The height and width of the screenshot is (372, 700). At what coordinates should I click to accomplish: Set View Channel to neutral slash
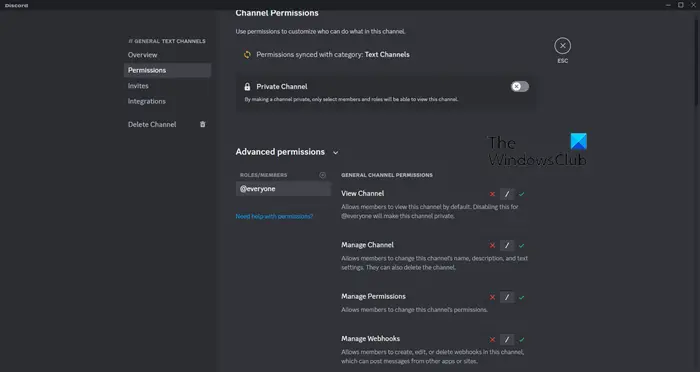(507, 194)
